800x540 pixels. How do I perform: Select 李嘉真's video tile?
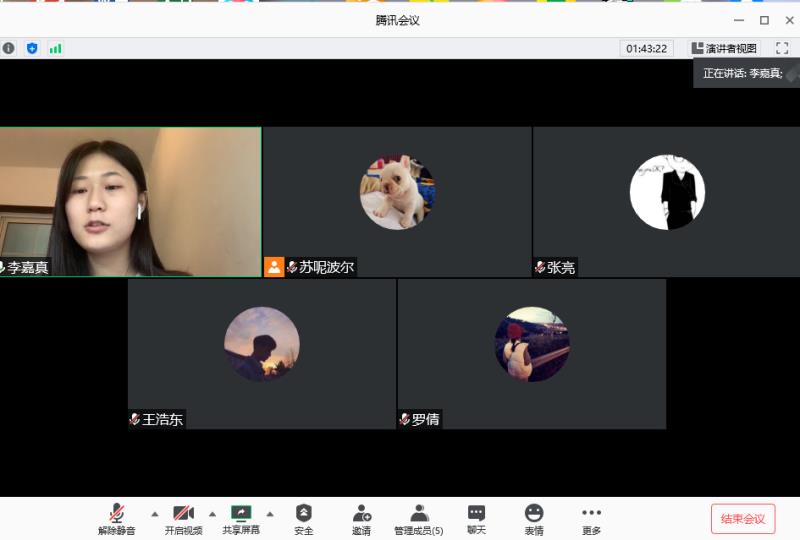(131, 202)
